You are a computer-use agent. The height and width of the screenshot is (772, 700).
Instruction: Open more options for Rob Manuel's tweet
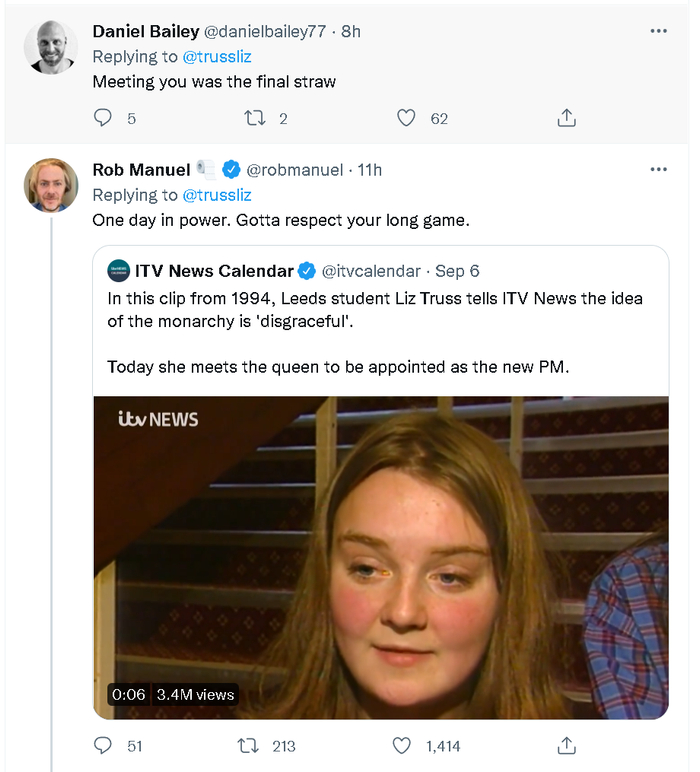tap(658, 169)
